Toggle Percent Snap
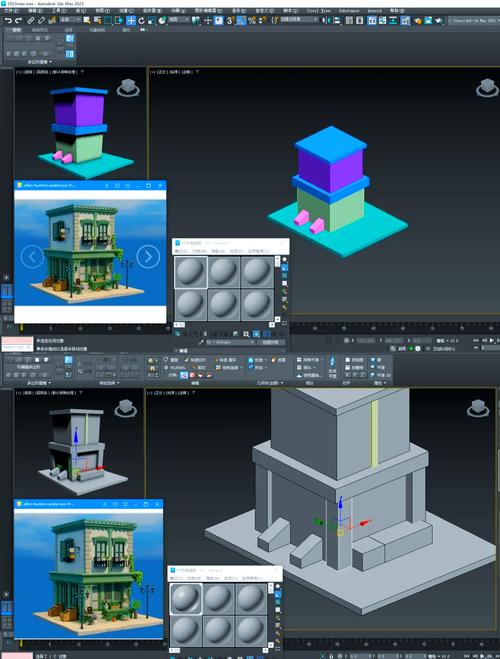 pos(252,20)
